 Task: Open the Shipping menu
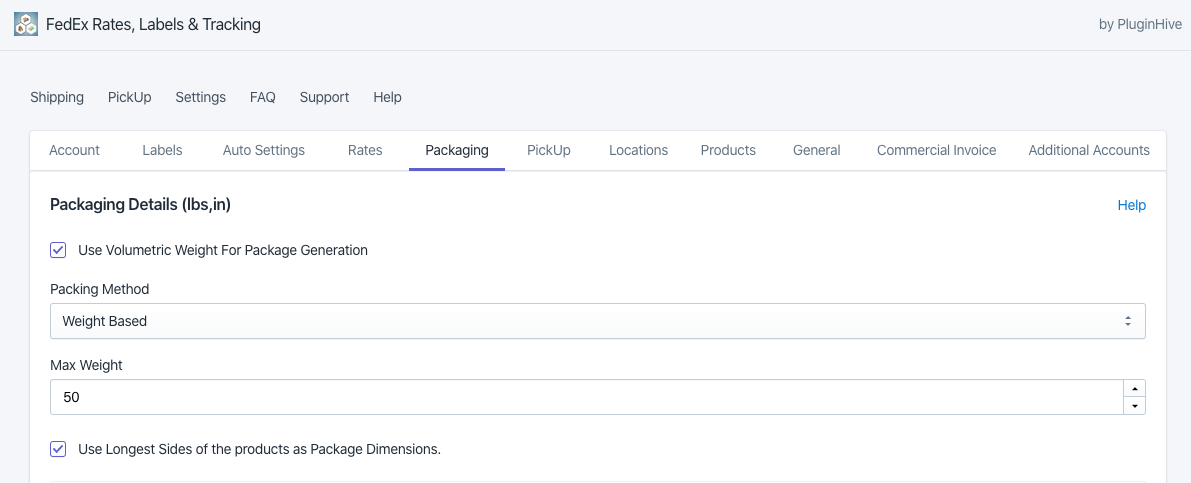click(57, 97)
